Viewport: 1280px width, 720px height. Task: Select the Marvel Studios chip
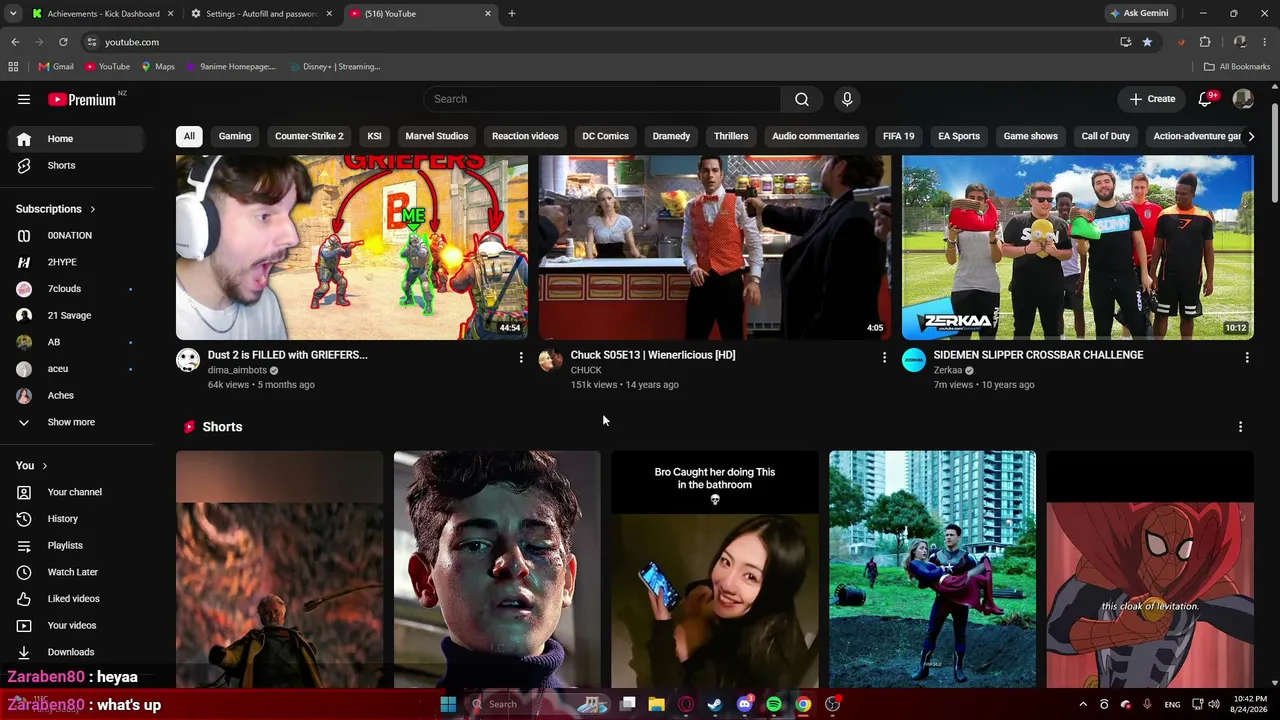click(437, 136)
